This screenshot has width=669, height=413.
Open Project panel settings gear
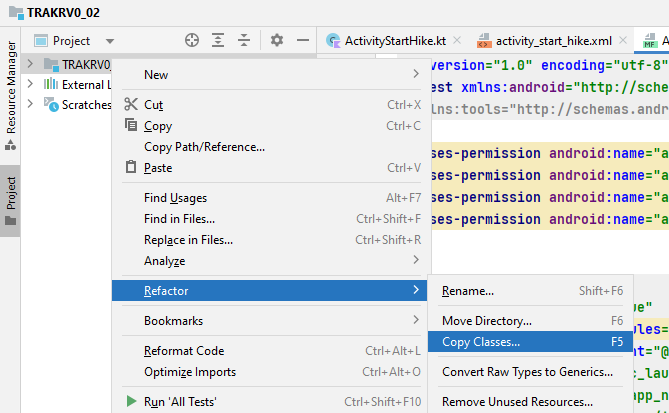click(277, 41)
